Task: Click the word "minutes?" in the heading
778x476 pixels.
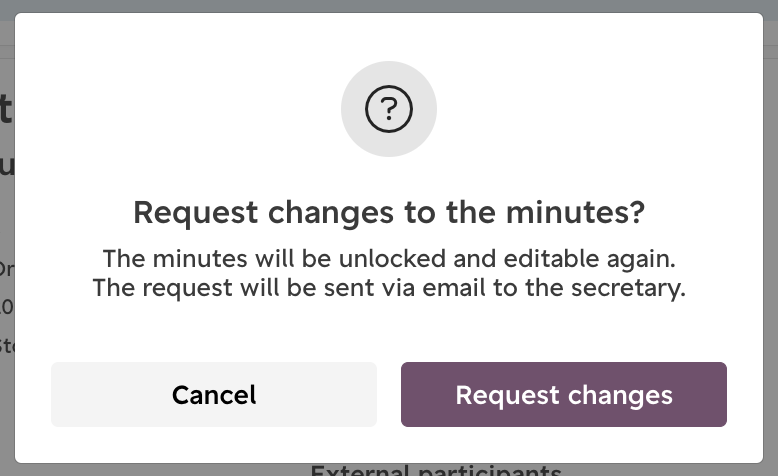Action: [576, 212]
